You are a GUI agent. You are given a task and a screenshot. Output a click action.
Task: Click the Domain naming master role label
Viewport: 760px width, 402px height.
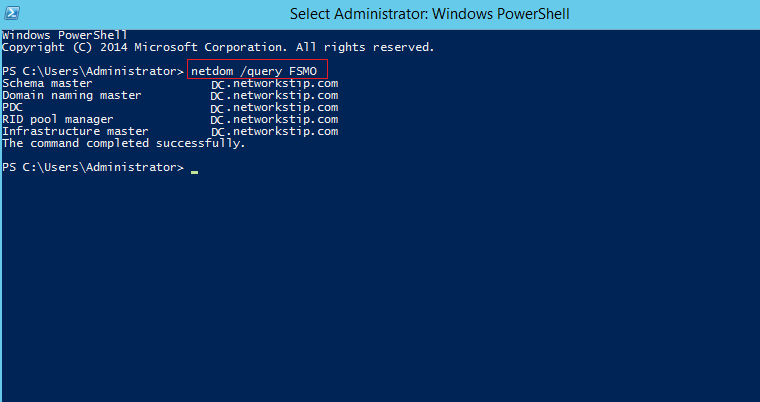click(x=71, y=95)
